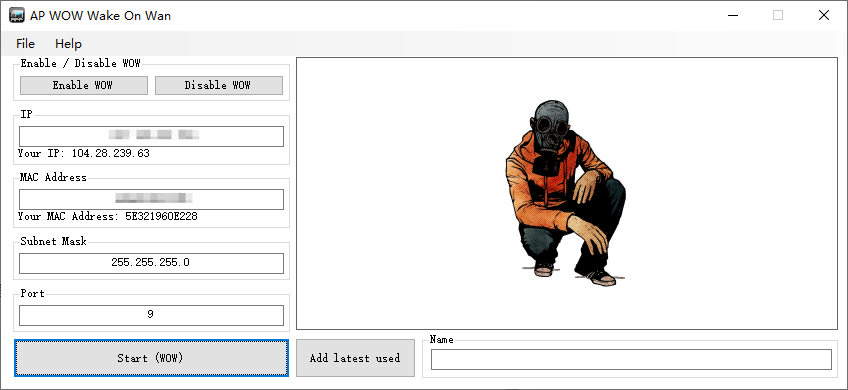Click the AP WOW application title icon
Viewport: 848px width, 390px height.
(x=17, y=16)
